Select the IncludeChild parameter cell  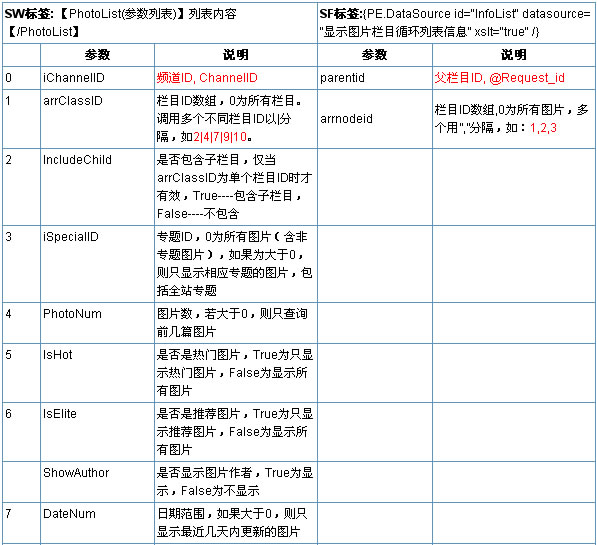(x=97, y=187)
